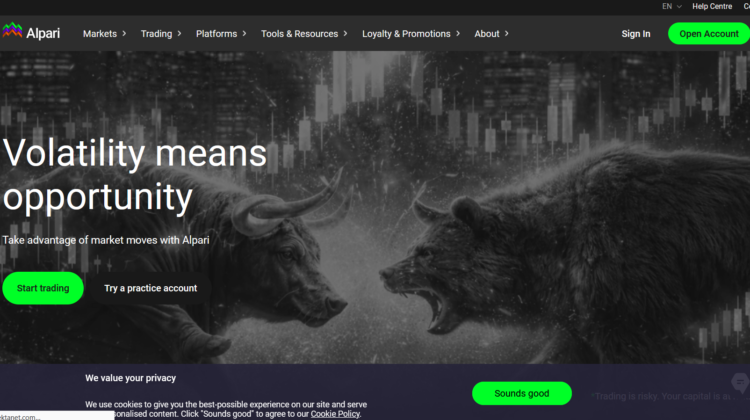
Task: Click the About chevron arrow
Action: (507, 33)
